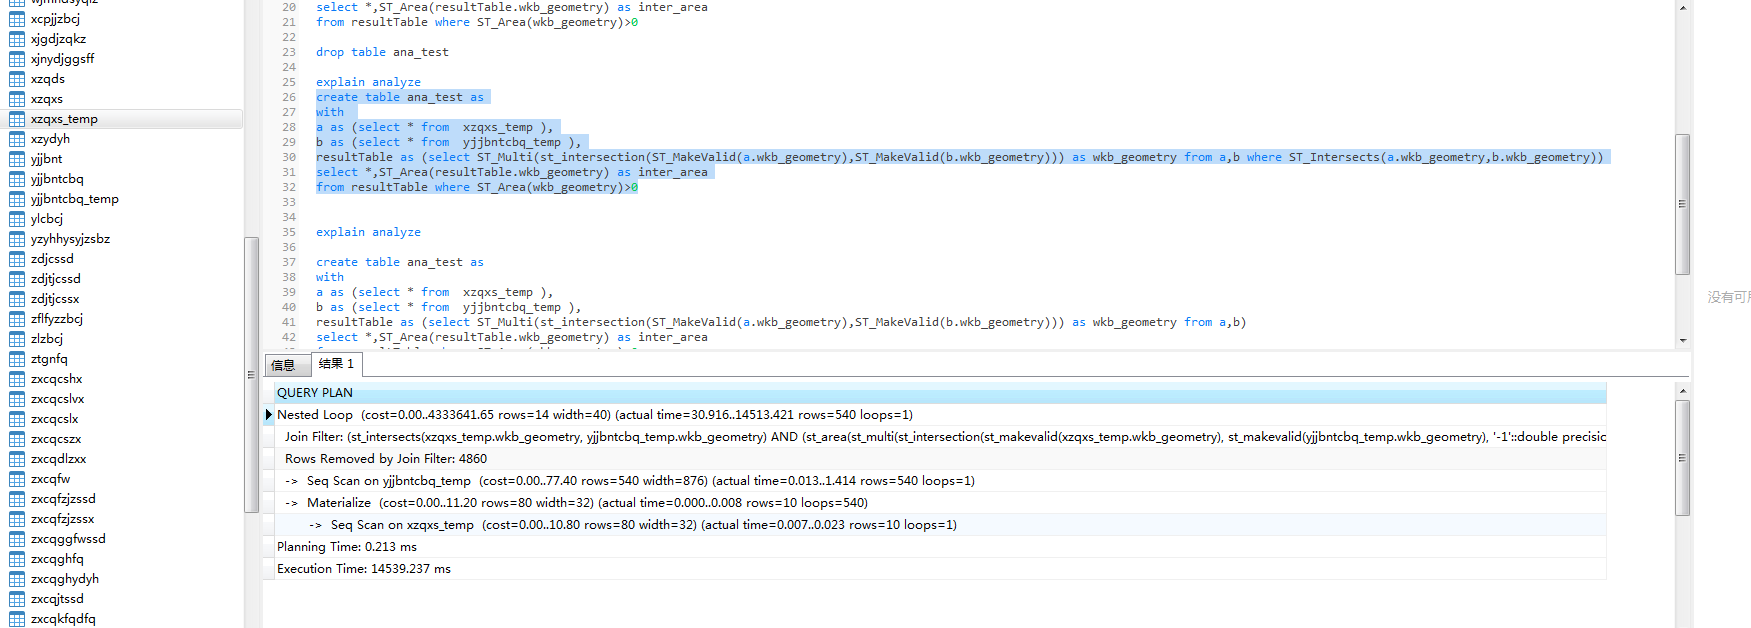Screen dimensions: 1751x628
Task: Click table icon beside yzyhhysyjzsbz
Action: click(x=17, y=239)
